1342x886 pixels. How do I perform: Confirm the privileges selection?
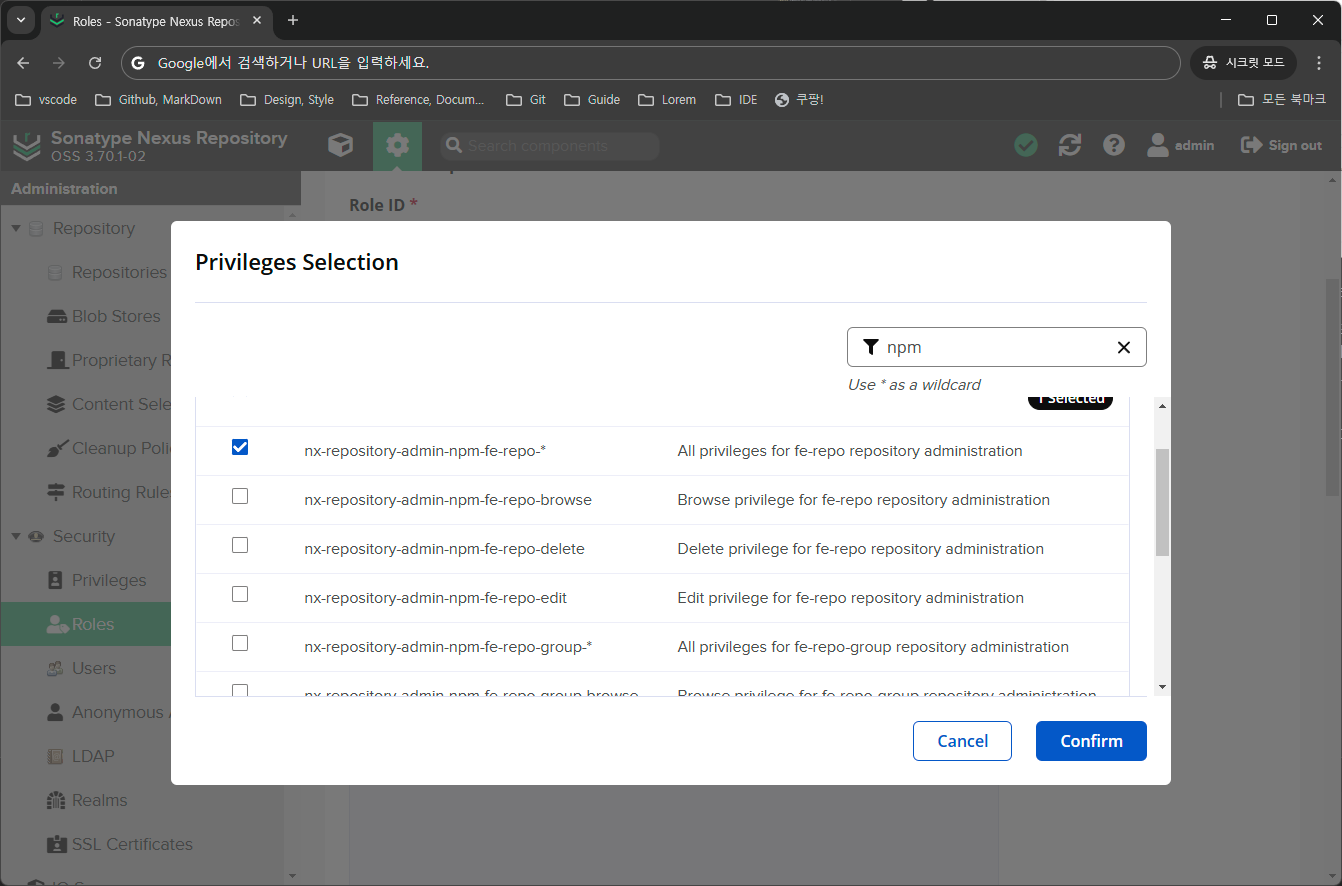pos(1091,741)
